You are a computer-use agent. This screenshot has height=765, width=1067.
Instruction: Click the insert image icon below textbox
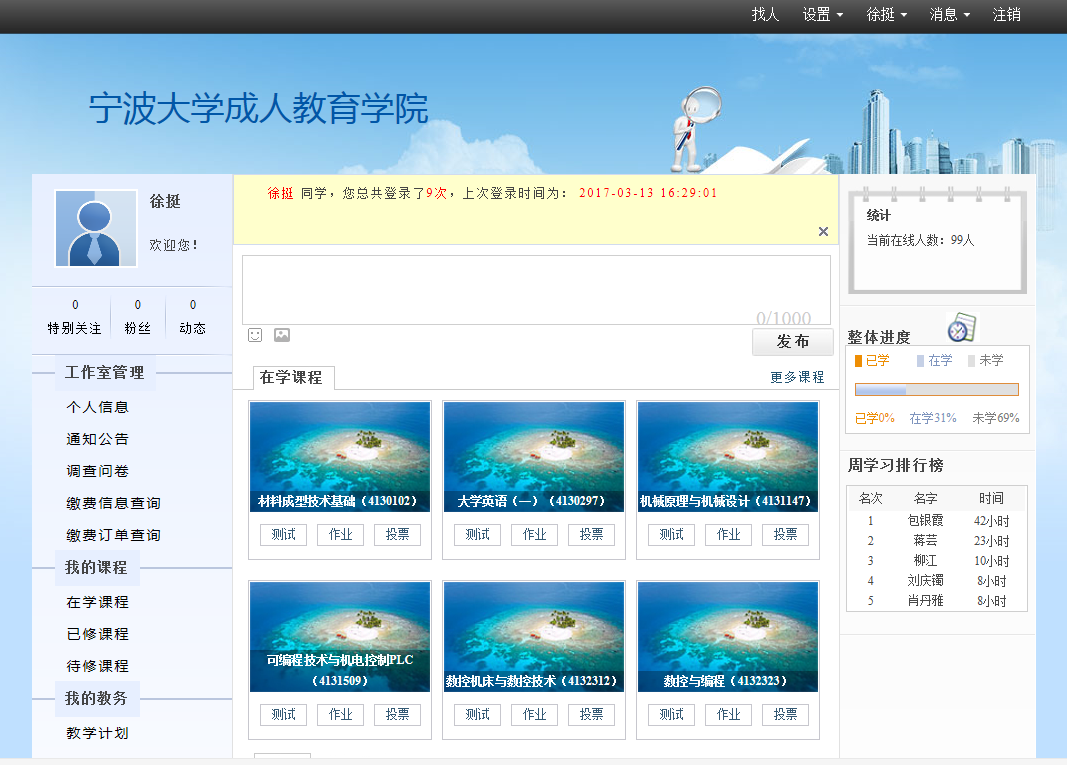pyautogui.click(x=282, y=335)
